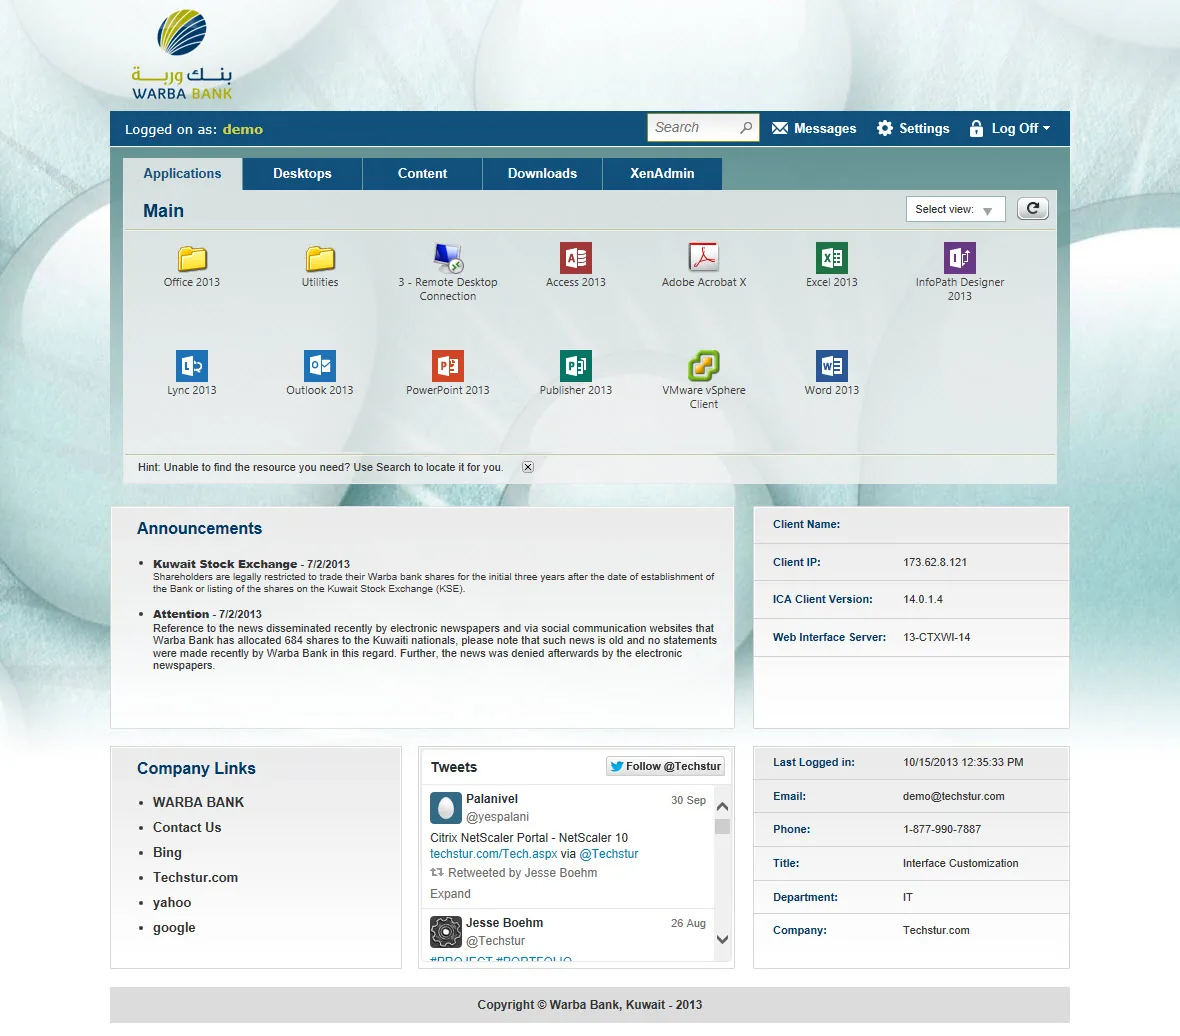This screenshot has width=1180, height=1036.
Task: Open the Bing link
Action: pyautogui.click(x=167, y=852)
